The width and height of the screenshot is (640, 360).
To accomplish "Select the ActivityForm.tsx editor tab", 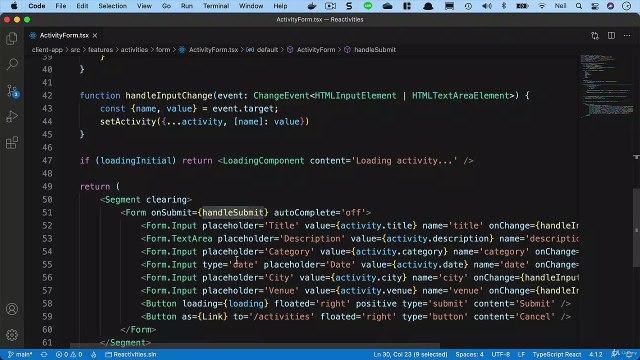I will pos(63,36).
